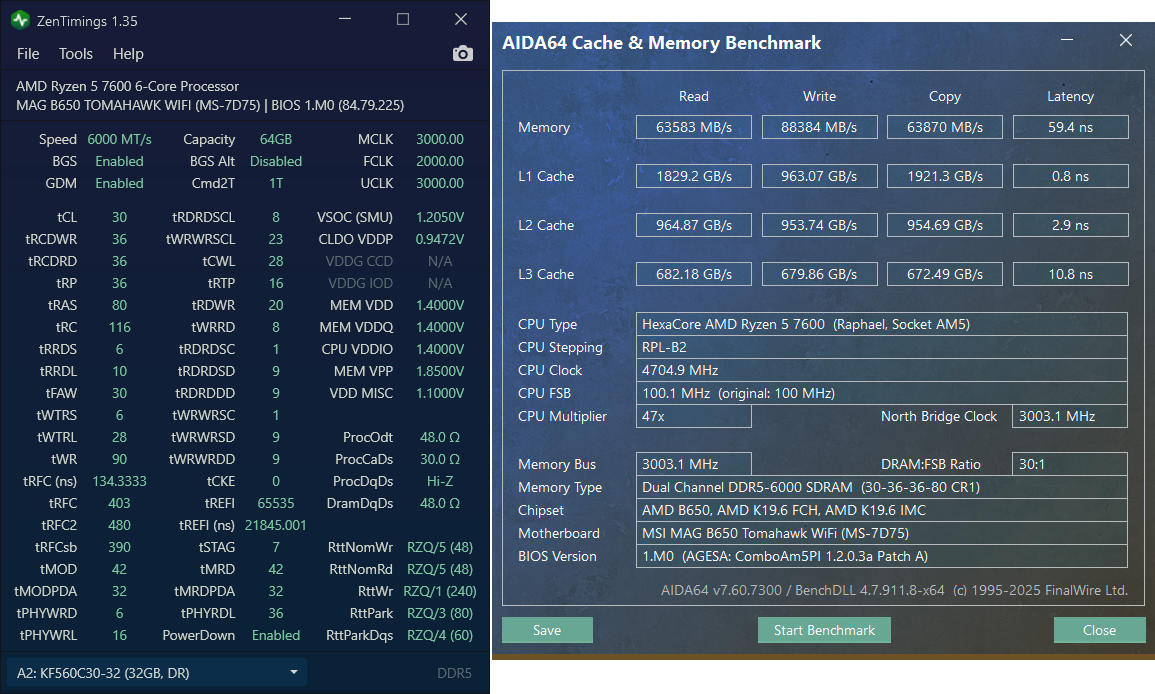Click the Save button in AIDA64
1155x694 pixels.
pyautogui.click(x=547, y=630)
